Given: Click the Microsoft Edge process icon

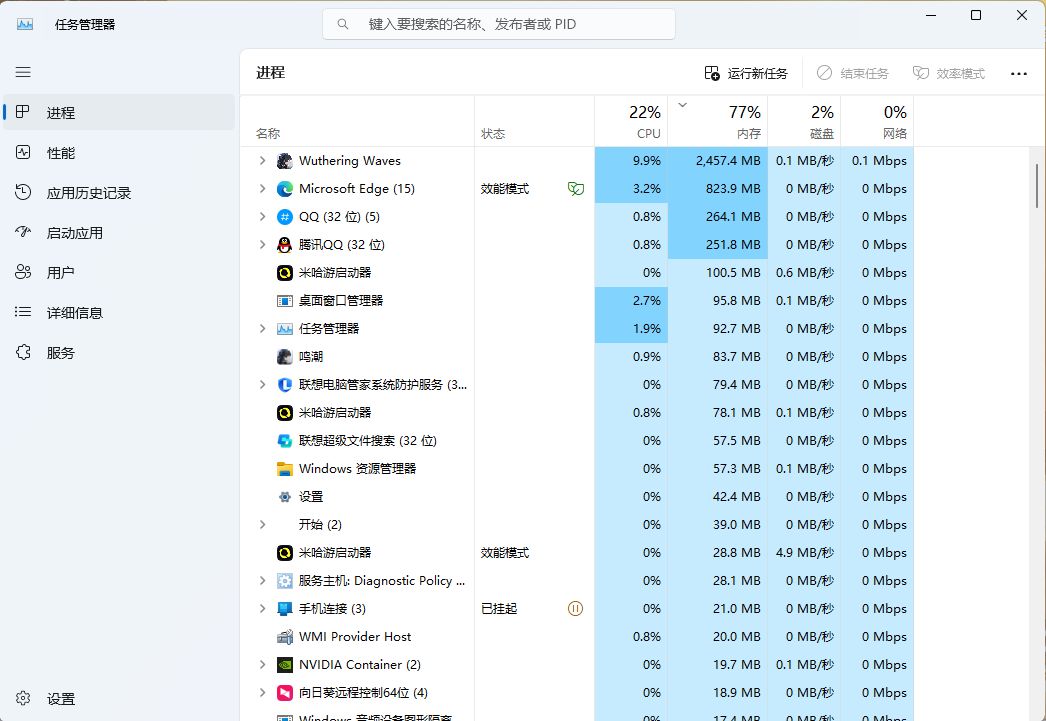Looking at the screenshot, I should [x=285, y=189].
